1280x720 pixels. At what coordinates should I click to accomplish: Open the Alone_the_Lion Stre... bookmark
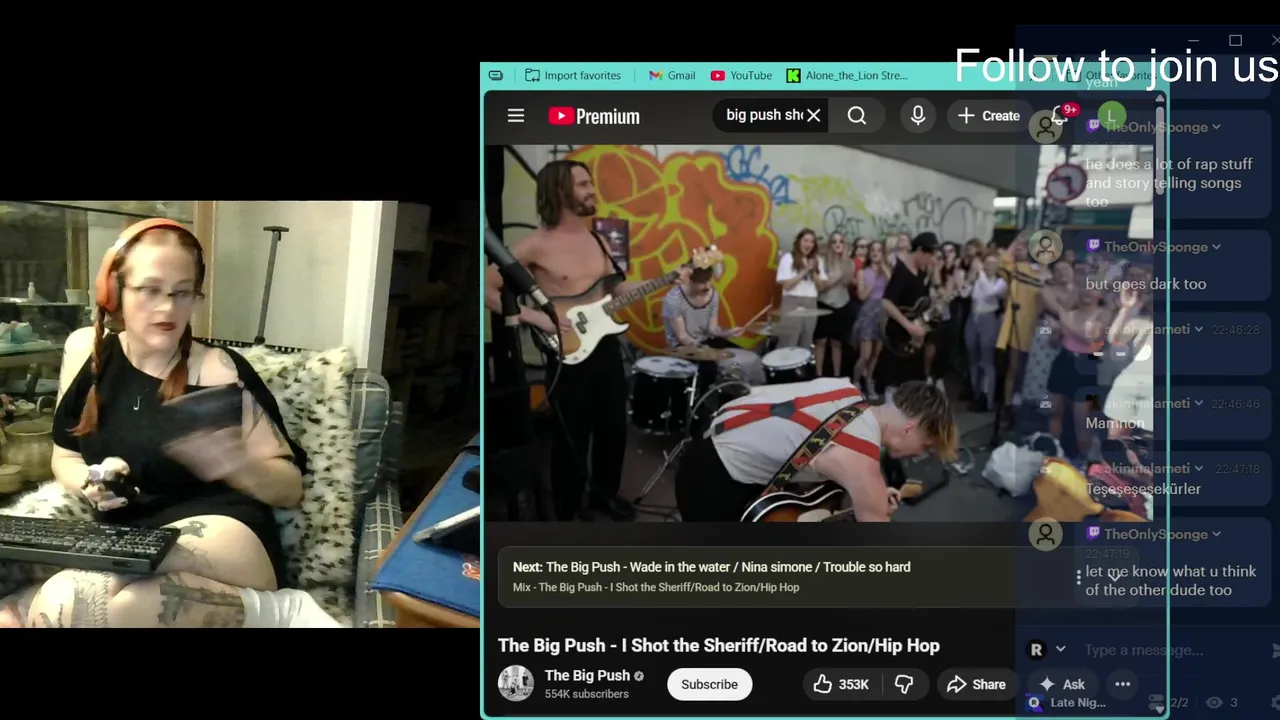847,75
